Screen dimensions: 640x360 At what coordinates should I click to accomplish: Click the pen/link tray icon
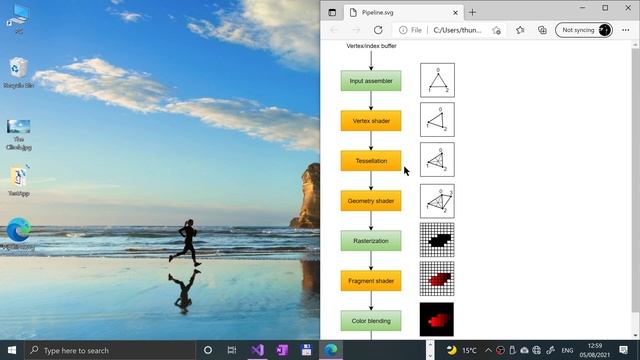551,350
